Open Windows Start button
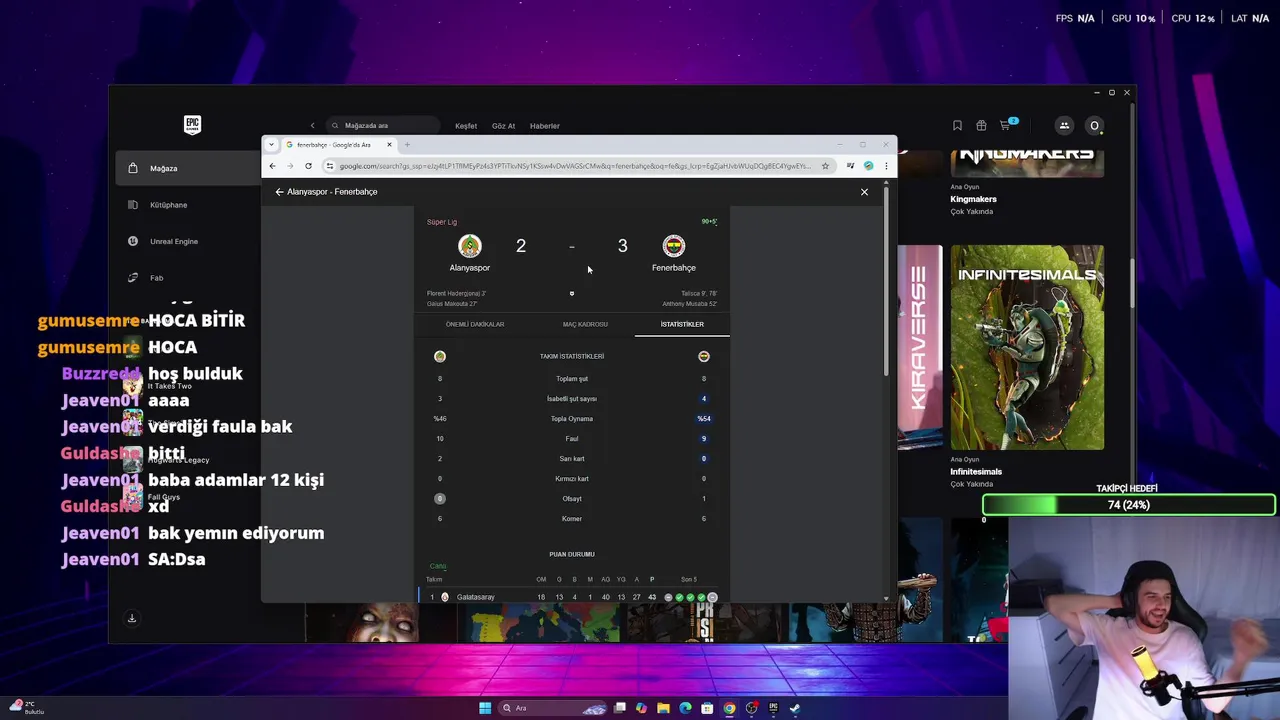Screen dimensions: 1280x720 [485, 708]
